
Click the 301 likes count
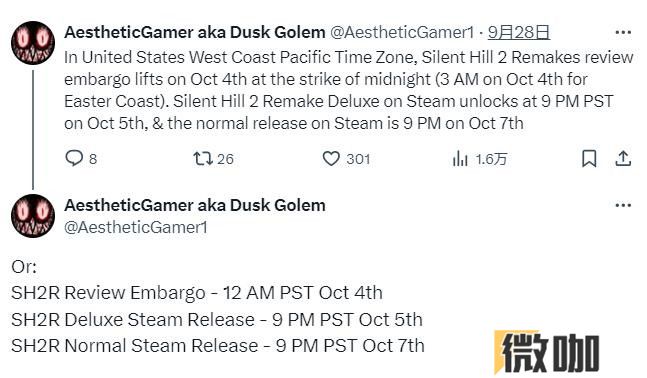pyautogui.click(x=358, y=159)
